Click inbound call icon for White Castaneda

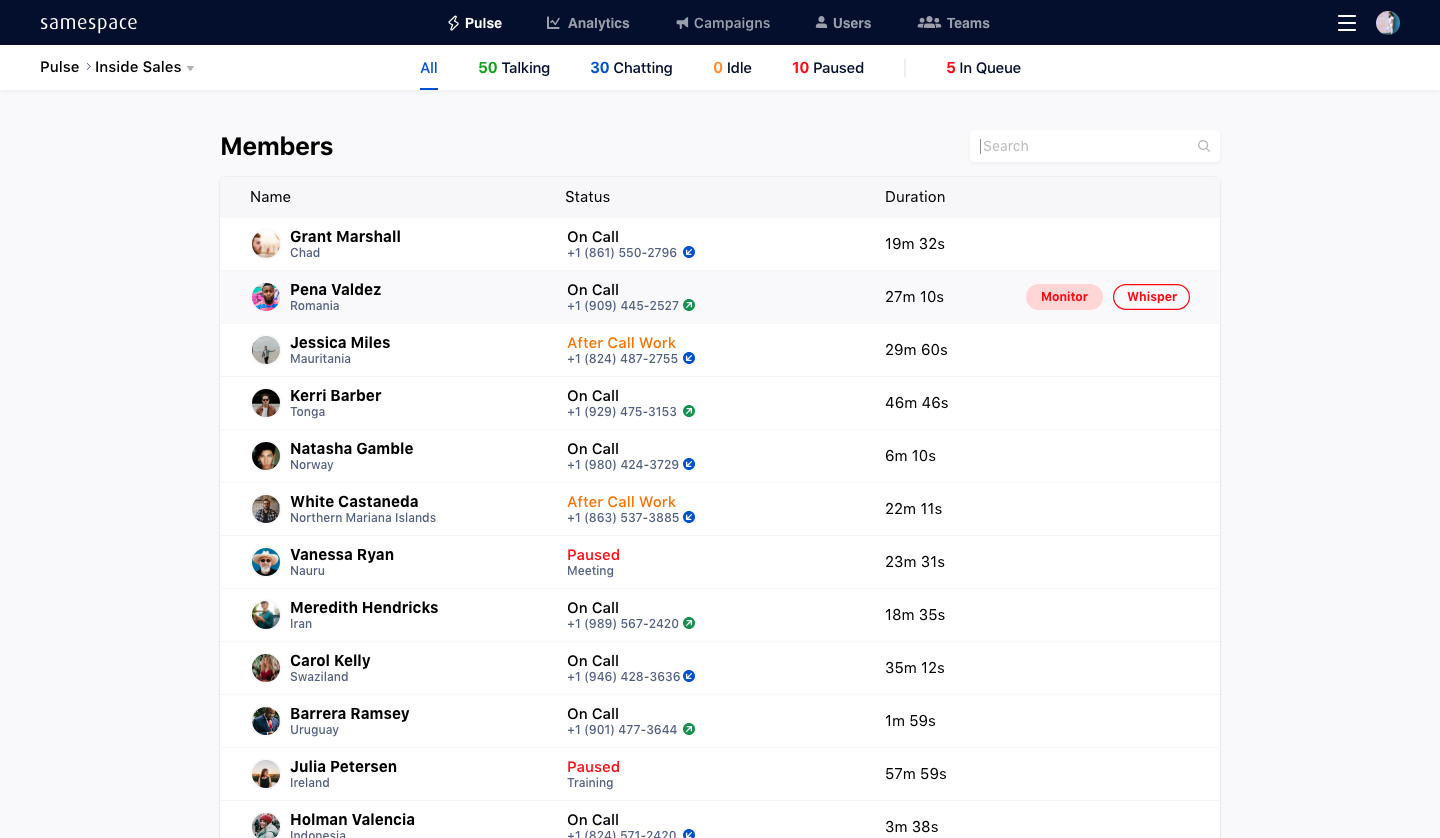[x=689, y=518]
